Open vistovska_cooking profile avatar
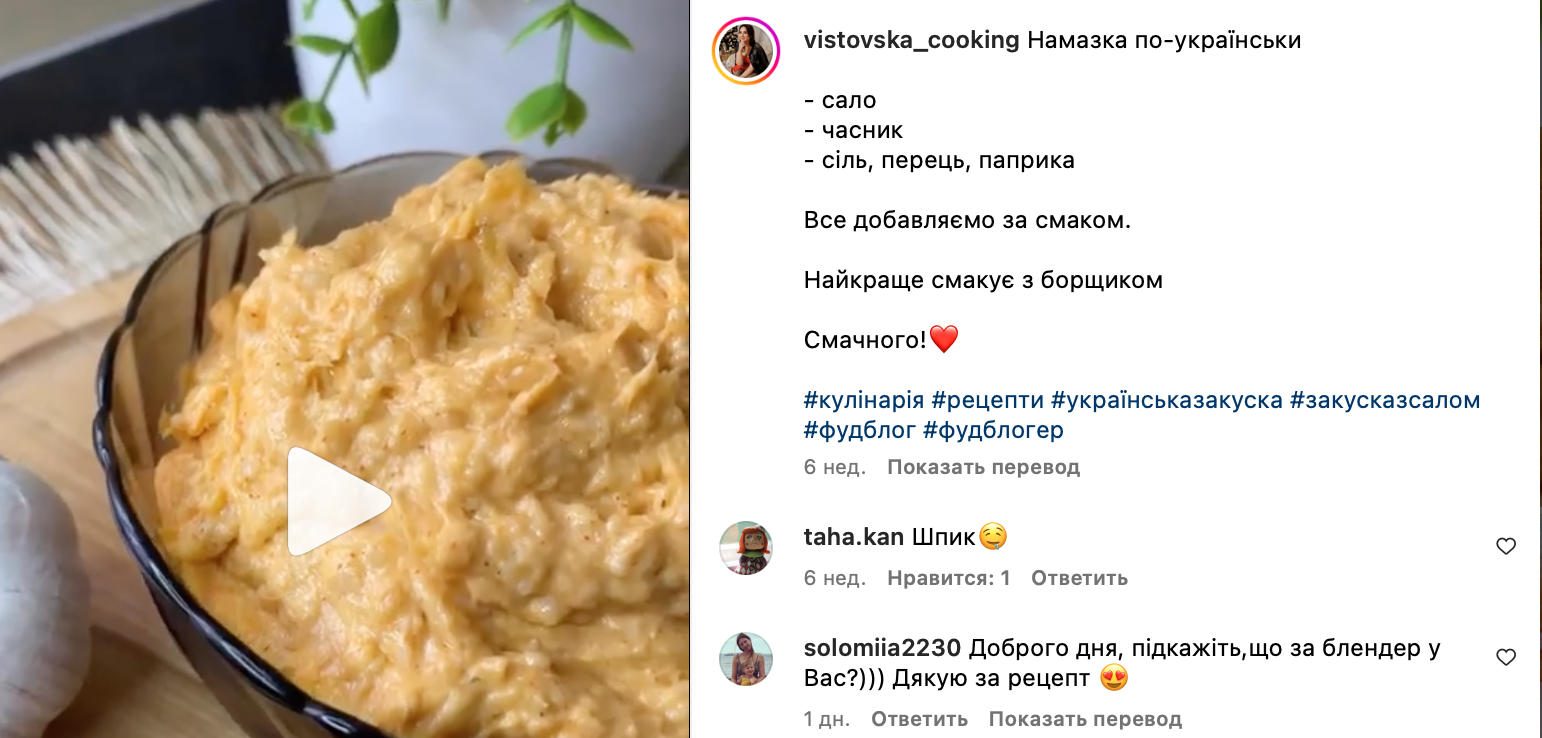1542x738 pixels. pos(746,50)
